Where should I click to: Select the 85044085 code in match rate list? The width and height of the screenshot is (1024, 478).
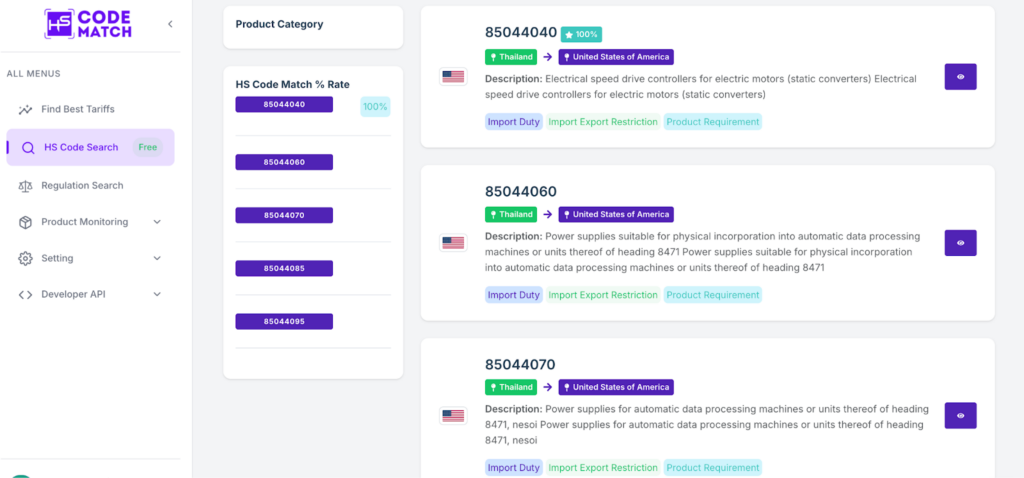284,268
